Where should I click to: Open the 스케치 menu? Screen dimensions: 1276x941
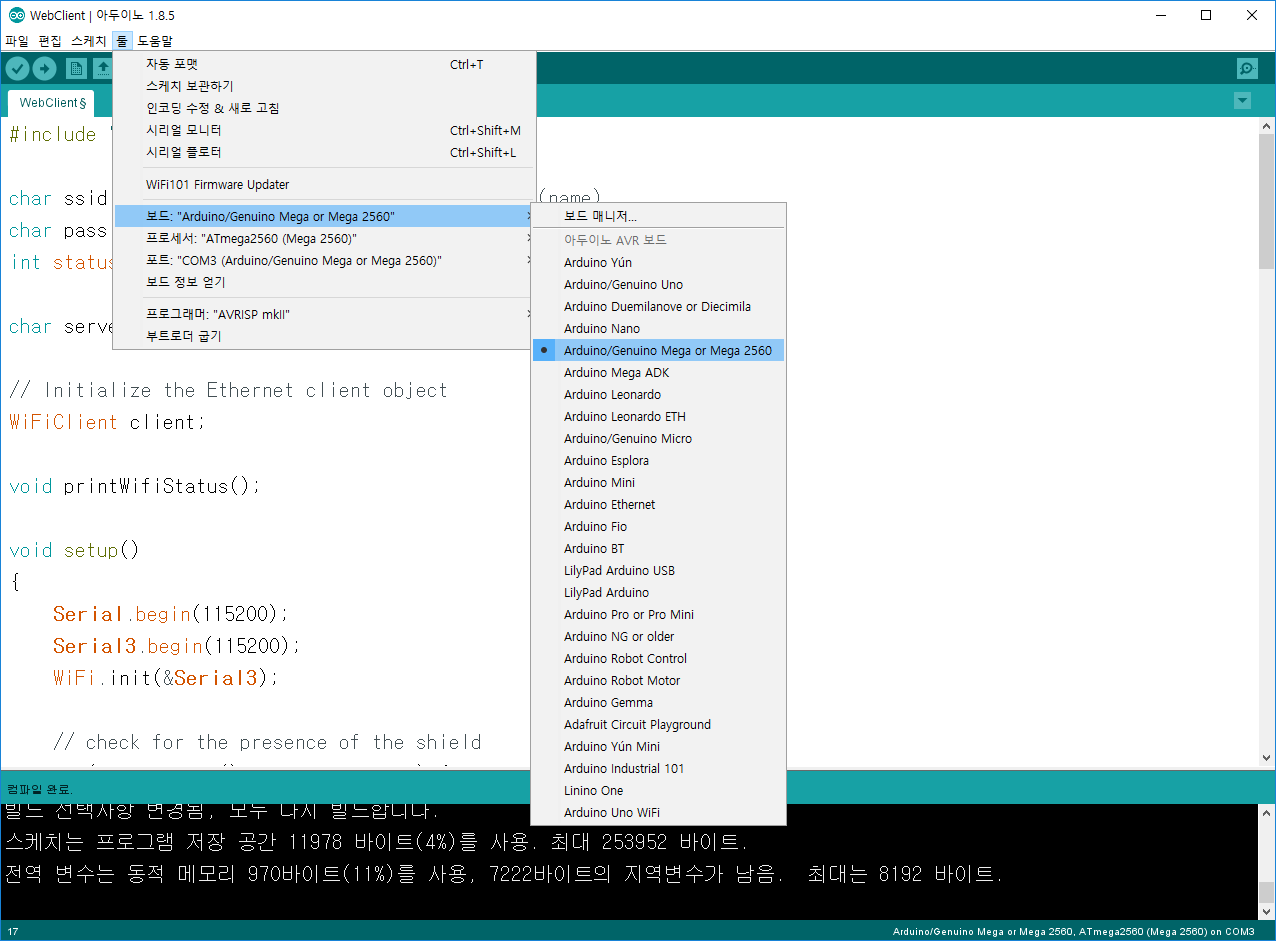88,41
